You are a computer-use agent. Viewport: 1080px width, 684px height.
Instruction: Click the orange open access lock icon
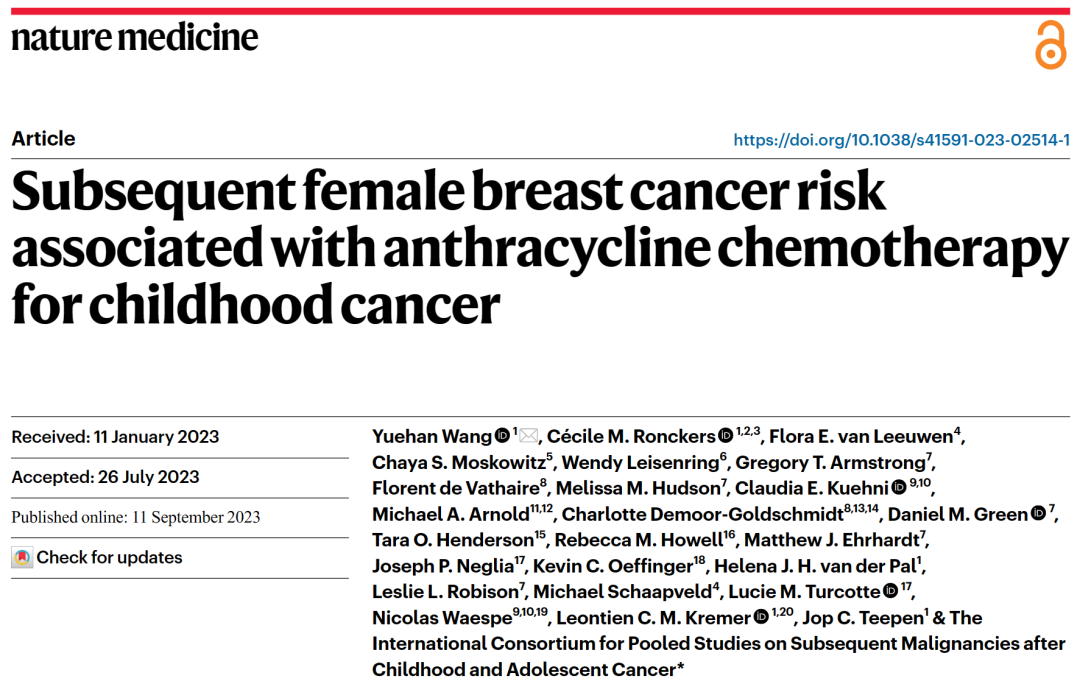(x=1050, y=45)
